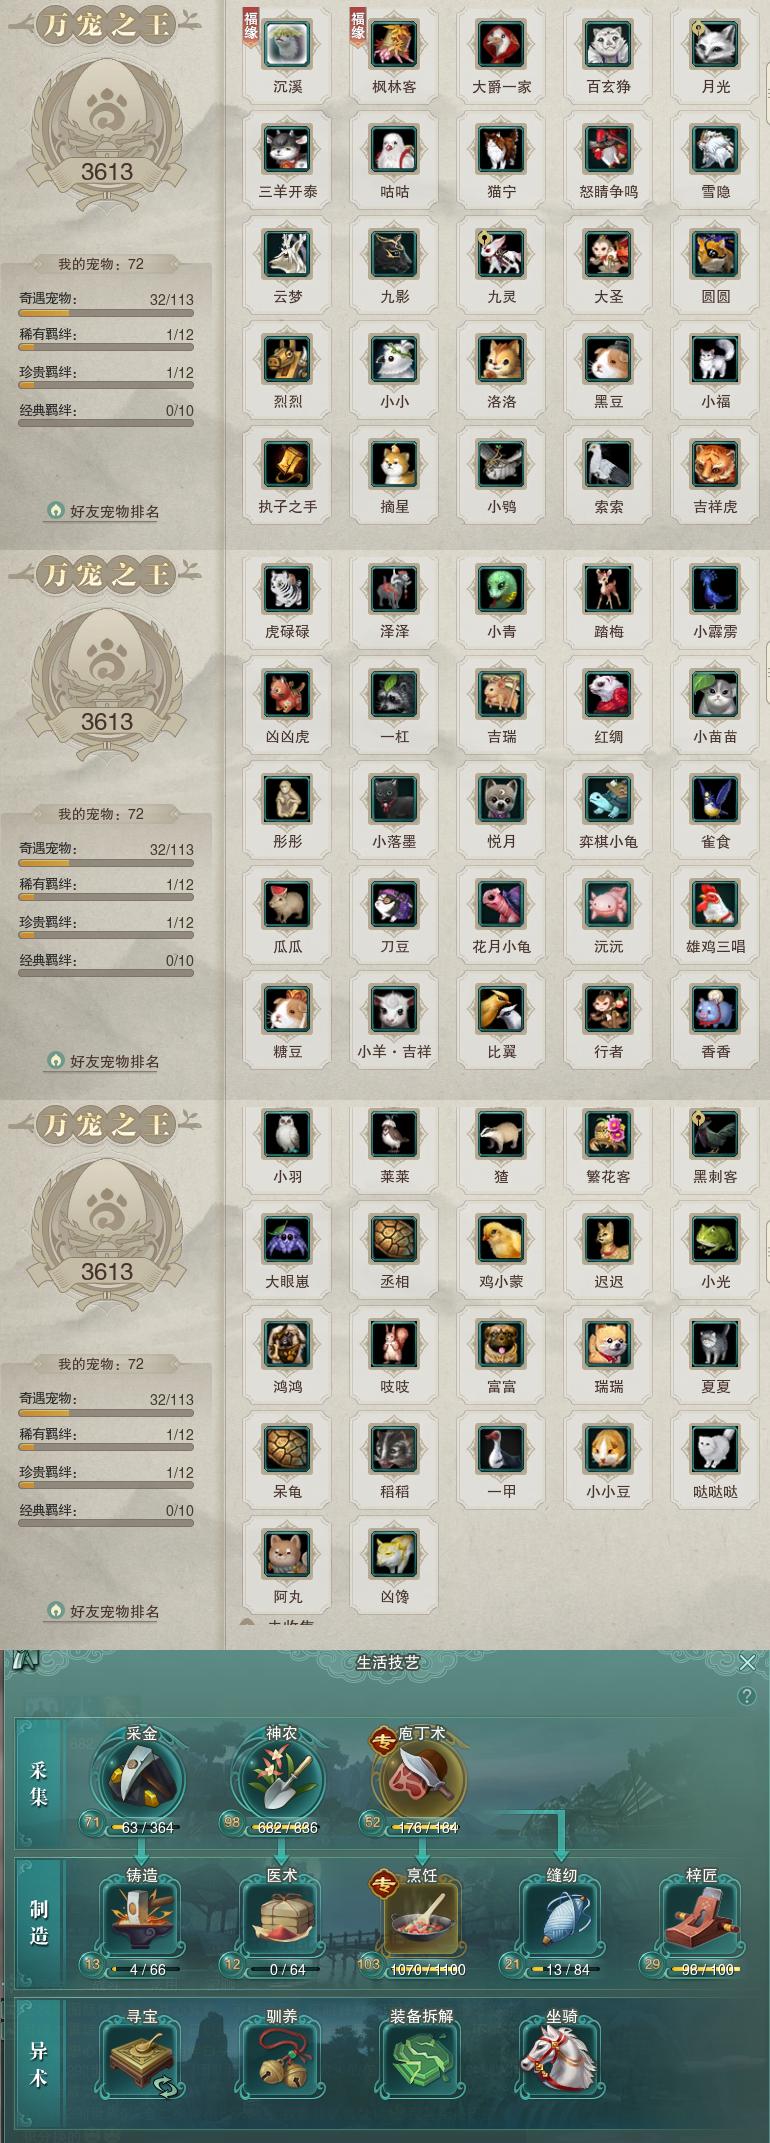The width and height of the screenshot is (770, 2143).
Task: Select the 雄鸡三唱 rooster pet thumbnail
Action: (x=715, y=904)
